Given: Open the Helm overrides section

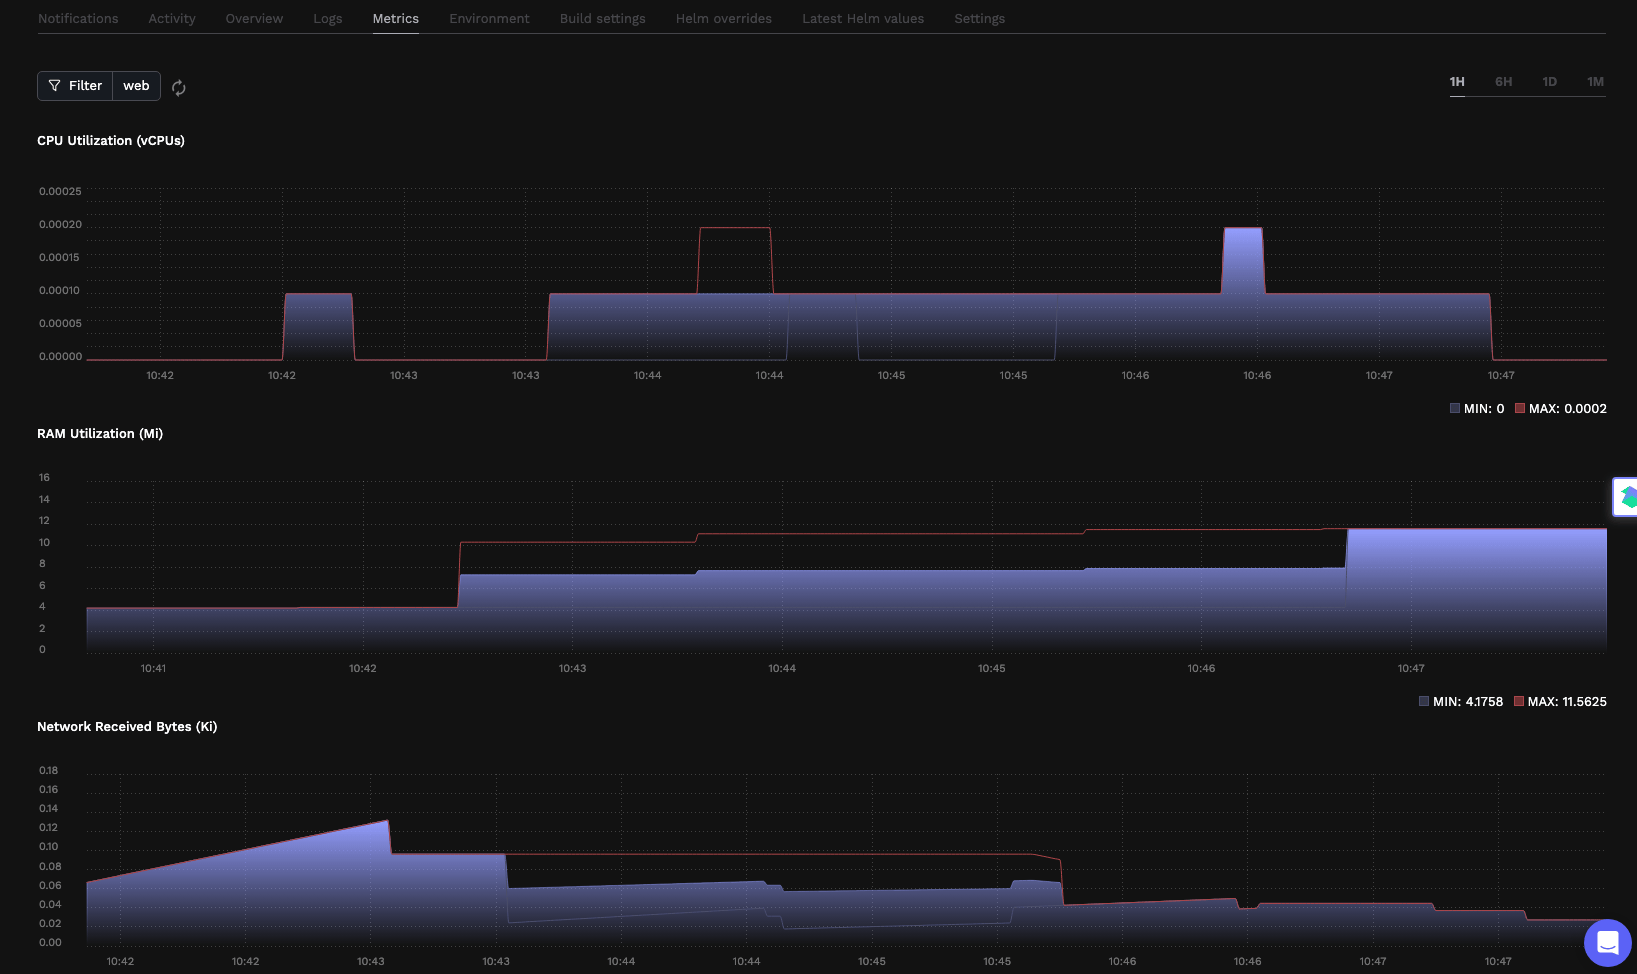Looking at the screenshot, I should click(723, 18).
